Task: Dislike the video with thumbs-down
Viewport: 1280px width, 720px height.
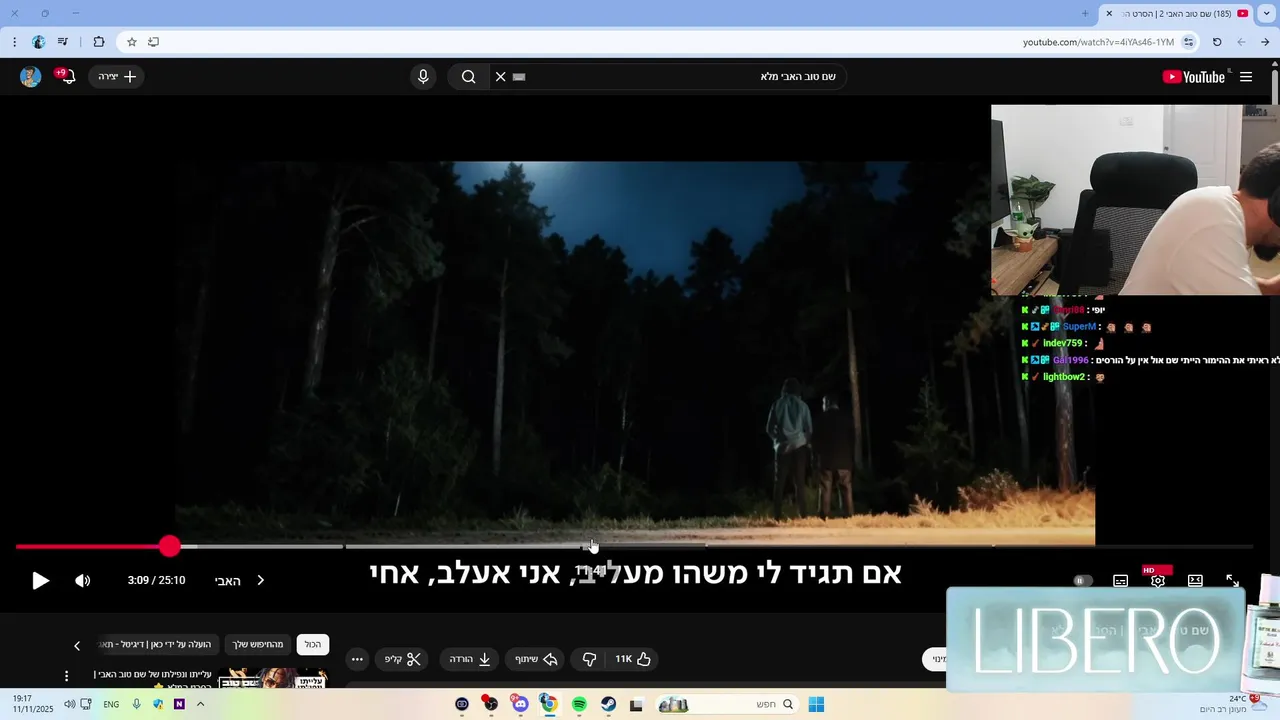Action: pyautogui.click(x=589, y=659)
